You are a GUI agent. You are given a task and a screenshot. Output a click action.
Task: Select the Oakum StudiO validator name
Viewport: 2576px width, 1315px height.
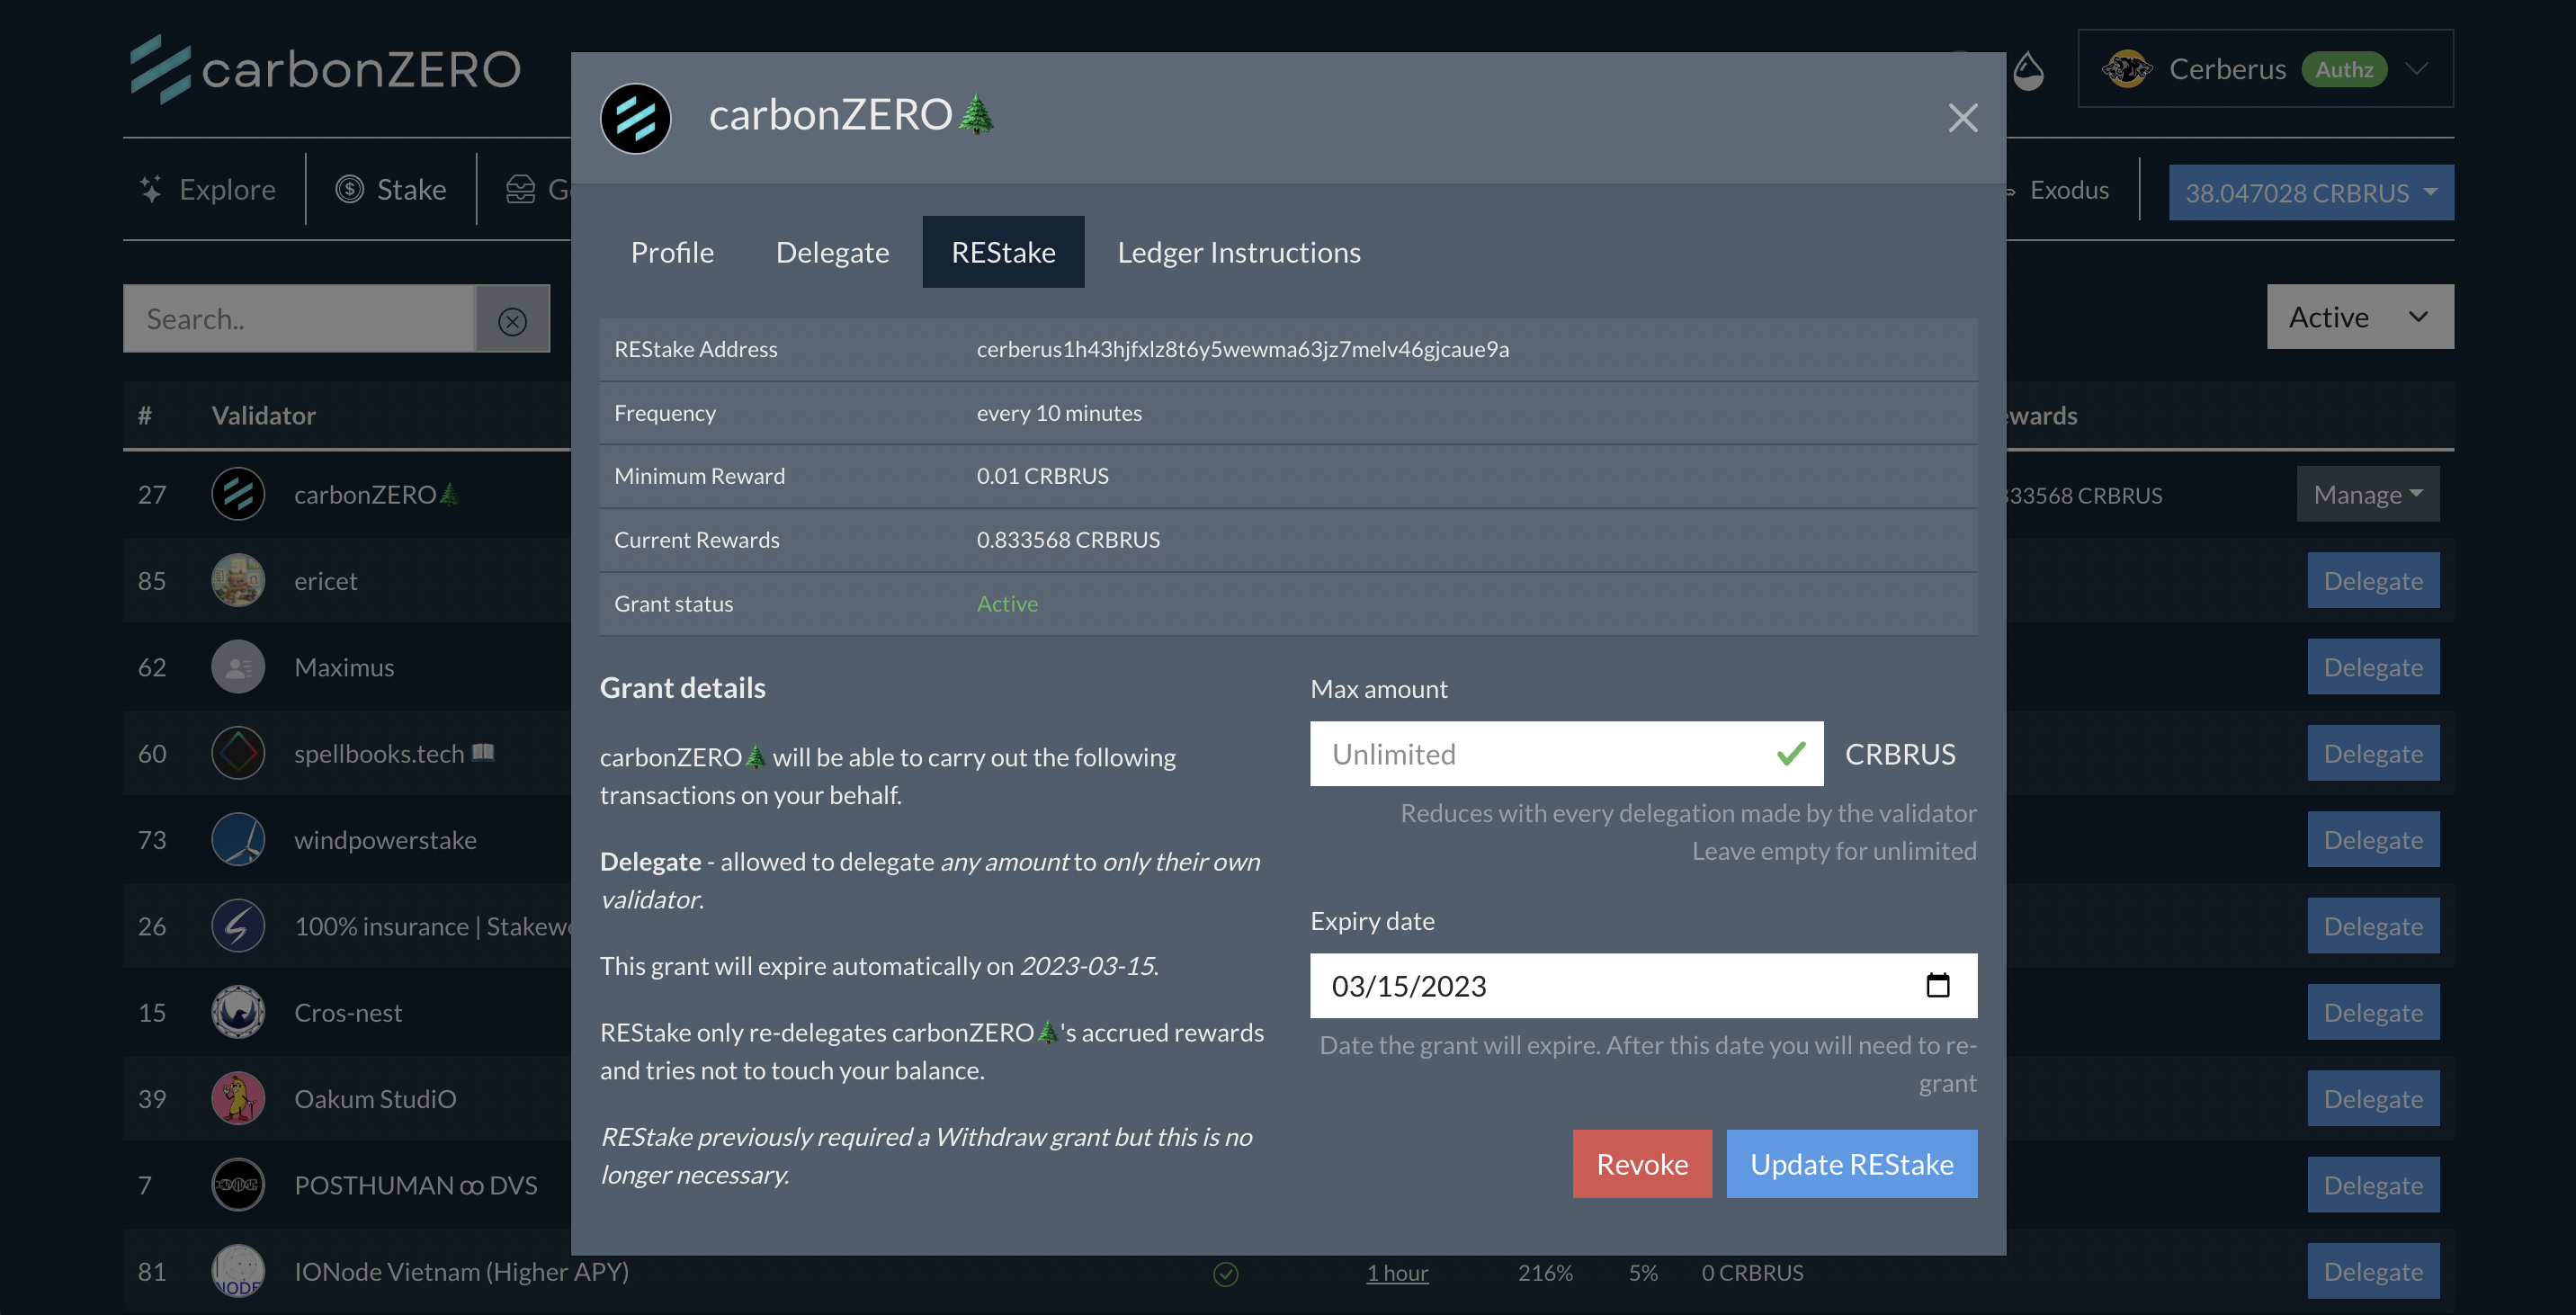[x=375, y=1099]
